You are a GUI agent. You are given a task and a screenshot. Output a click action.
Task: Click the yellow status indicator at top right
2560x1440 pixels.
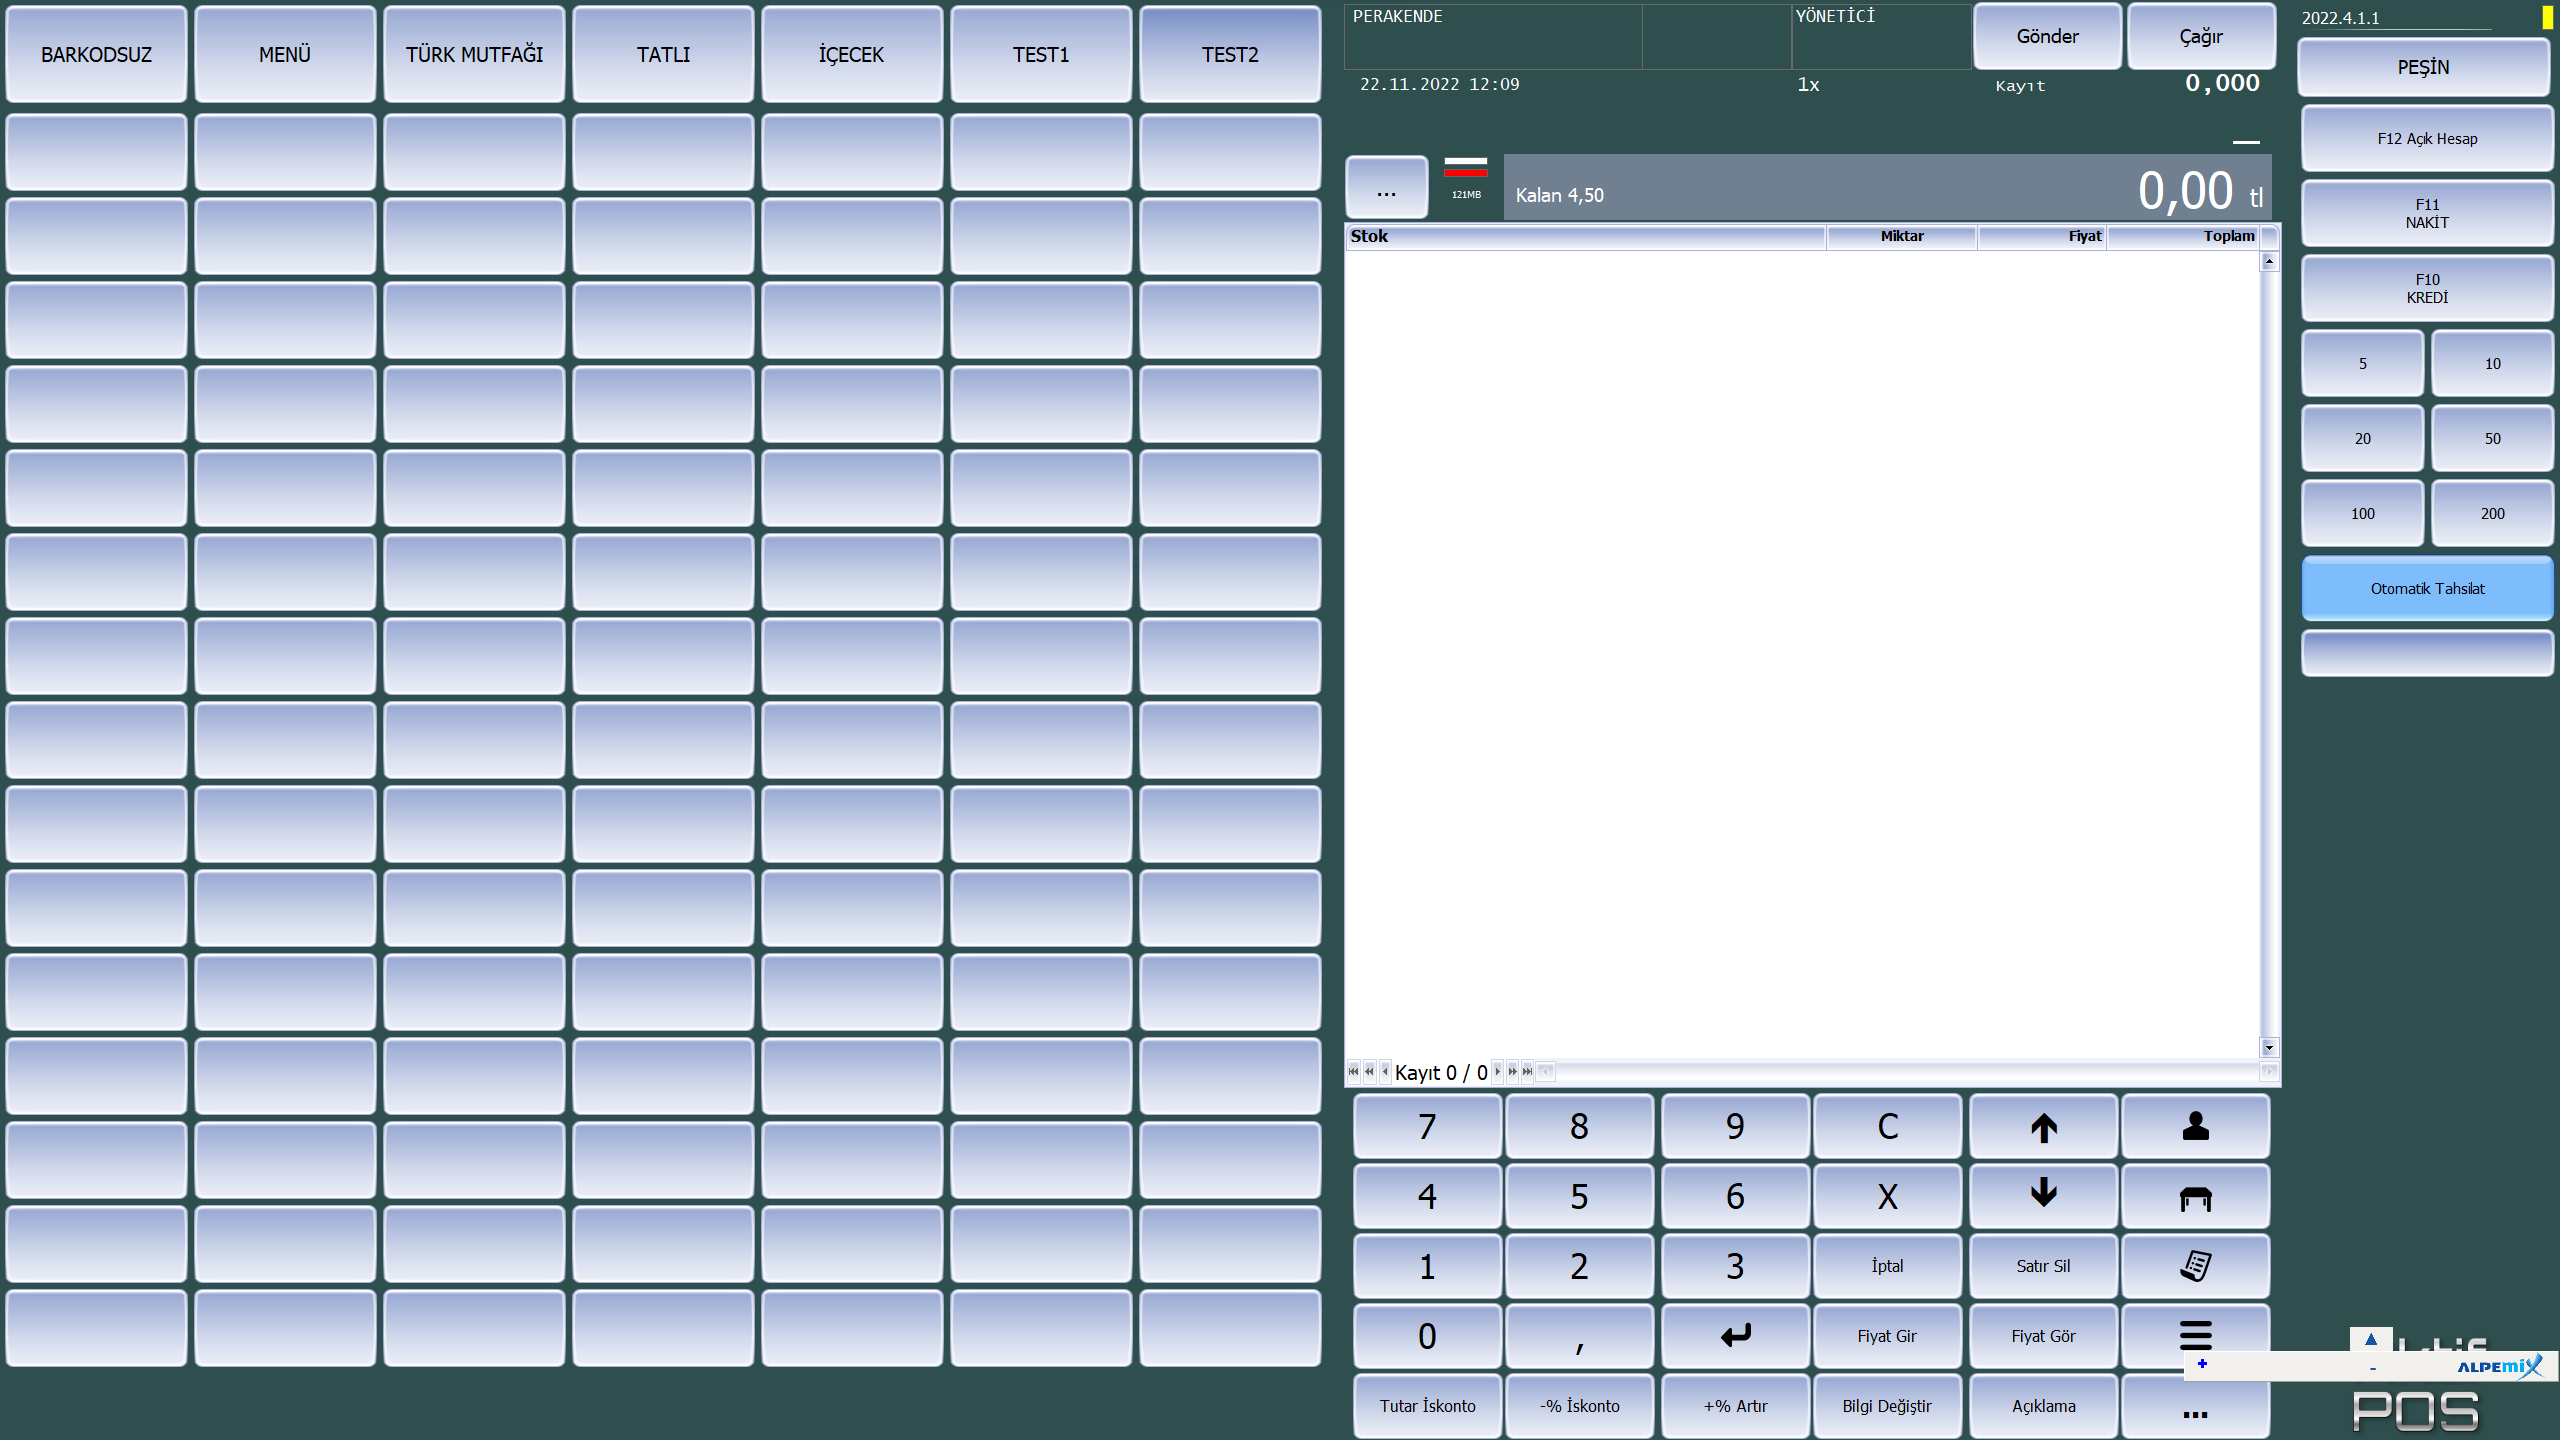(x=2547, y=17)
